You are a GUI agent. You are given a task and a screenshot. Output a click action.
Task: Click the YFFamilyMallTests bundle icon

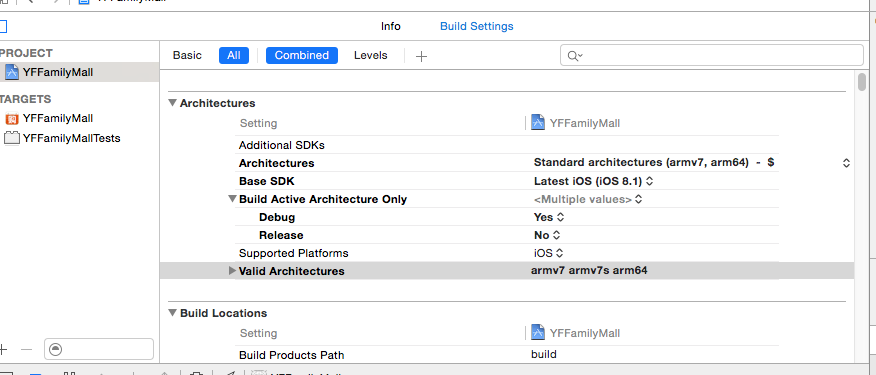12,138
